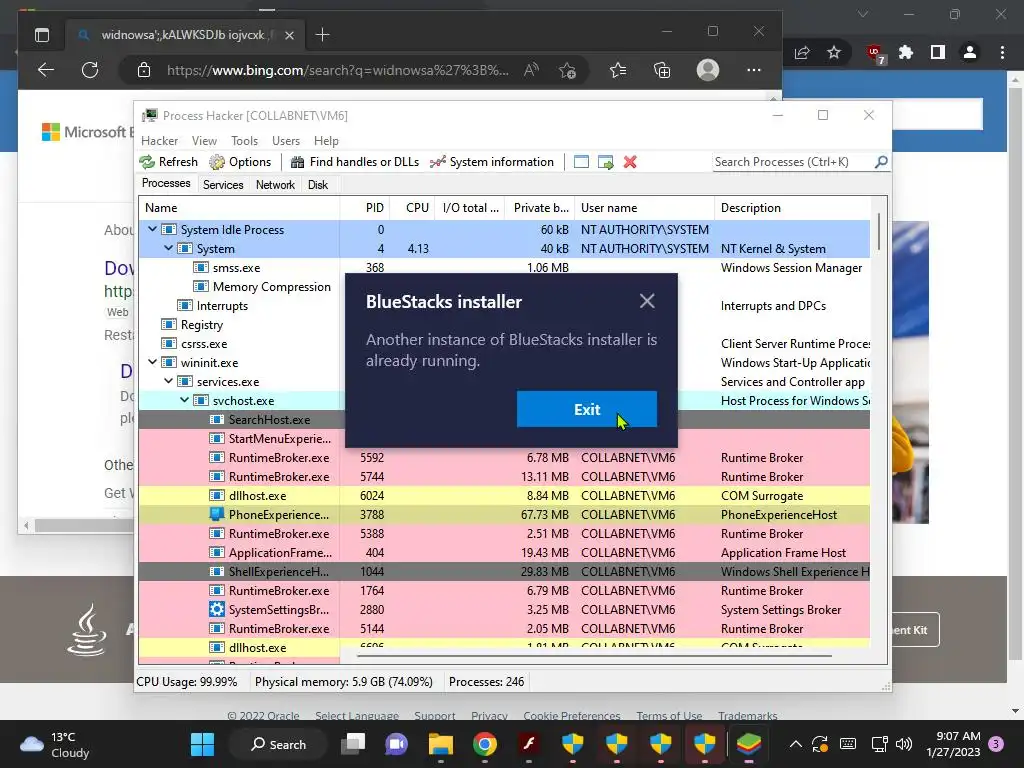Sort by the PID column header
1024x768 pixels.
click(x=365, y=208)
